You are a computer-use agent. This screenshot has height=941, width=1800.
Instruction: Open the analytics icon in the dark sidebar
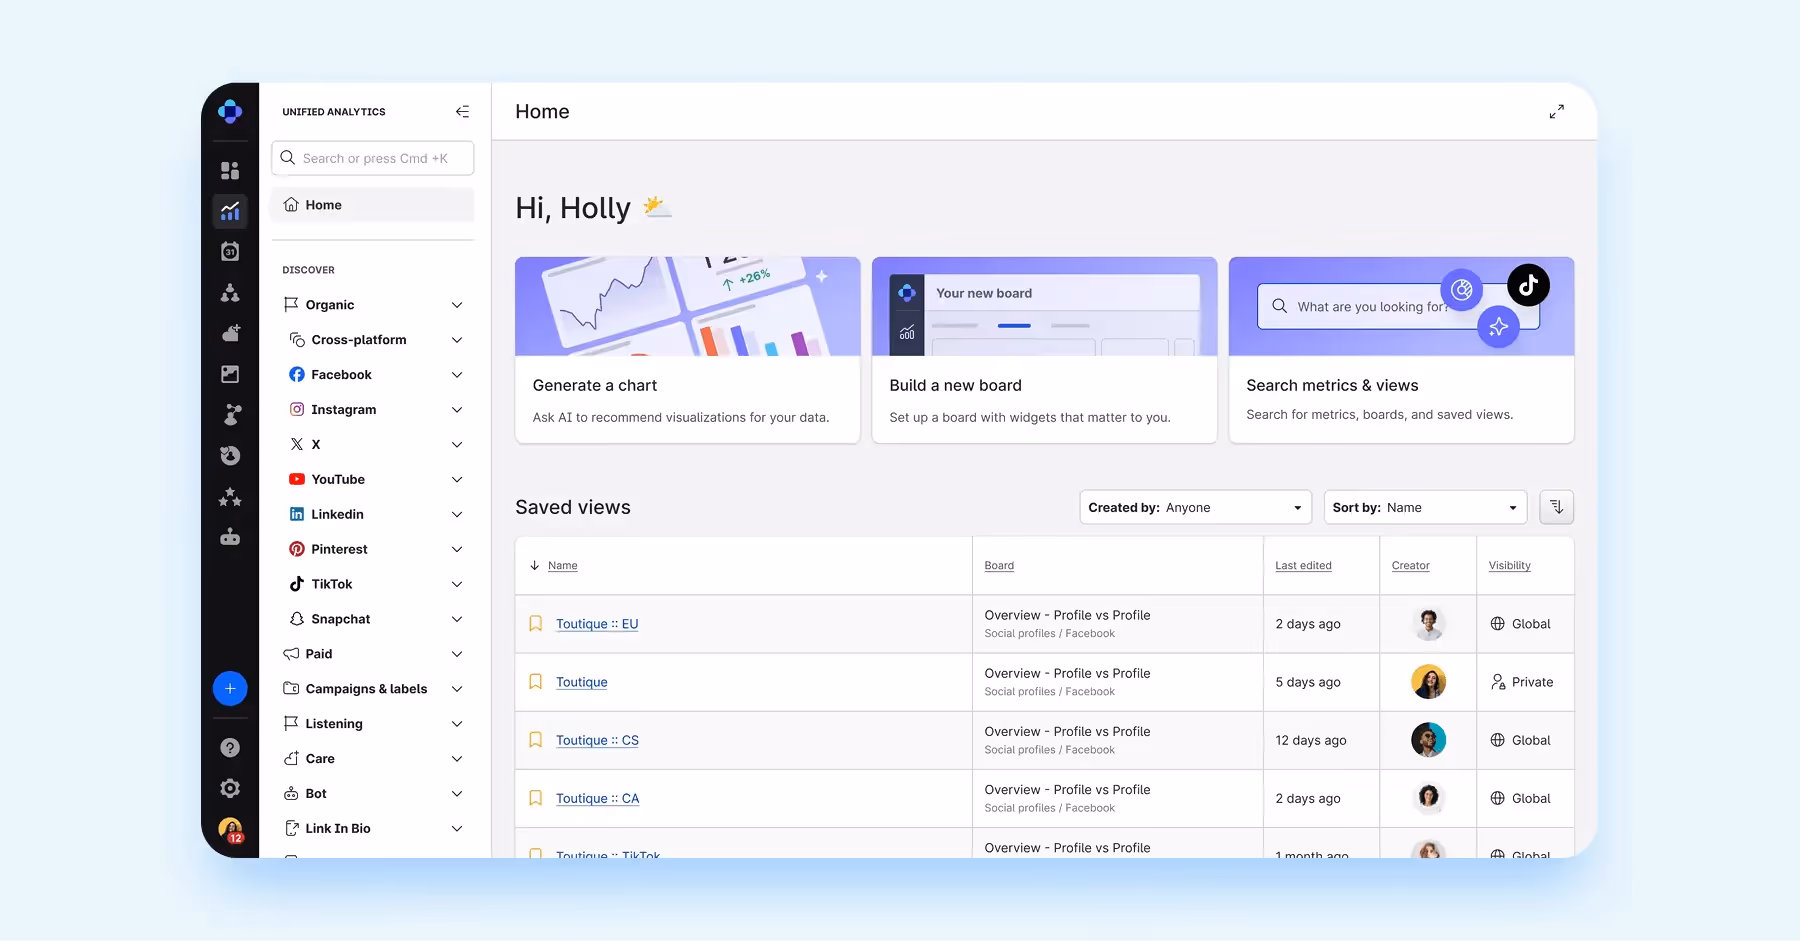click(230, 211)
